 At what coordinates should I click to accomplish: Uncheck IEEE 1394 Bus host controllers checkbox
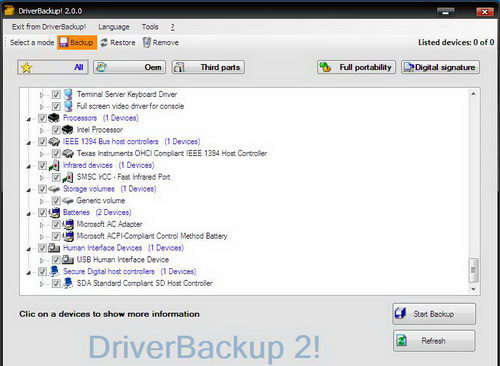click(42, 142)
